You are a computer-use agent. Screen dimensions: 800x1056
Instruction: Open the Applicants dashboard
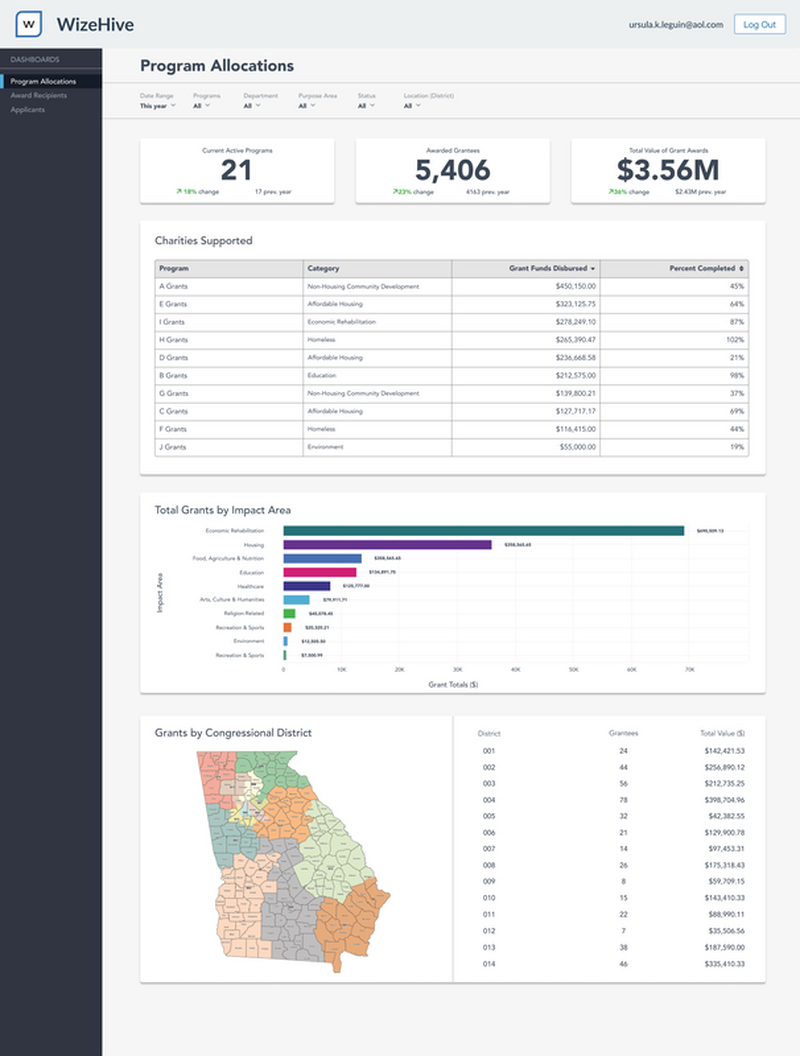coord(28,110)
